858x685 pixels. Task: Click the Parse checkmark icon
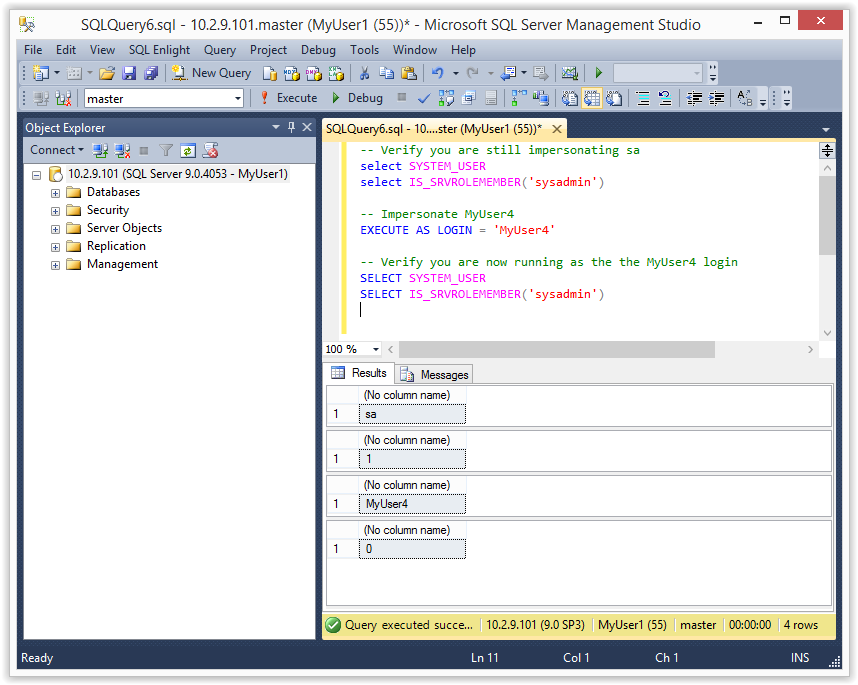(x=424, y=98)
